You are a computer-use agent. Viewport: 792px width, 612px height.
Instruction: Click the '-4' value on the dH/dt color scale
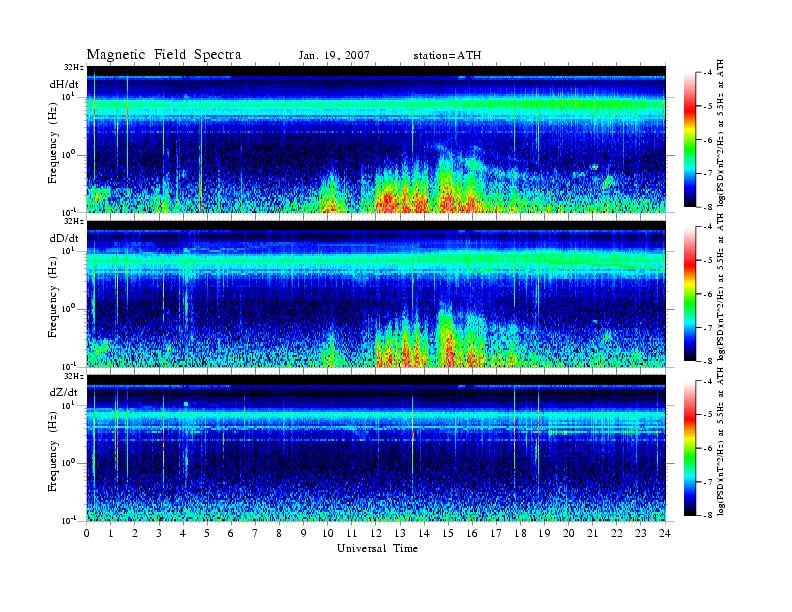tap(708, 73)
